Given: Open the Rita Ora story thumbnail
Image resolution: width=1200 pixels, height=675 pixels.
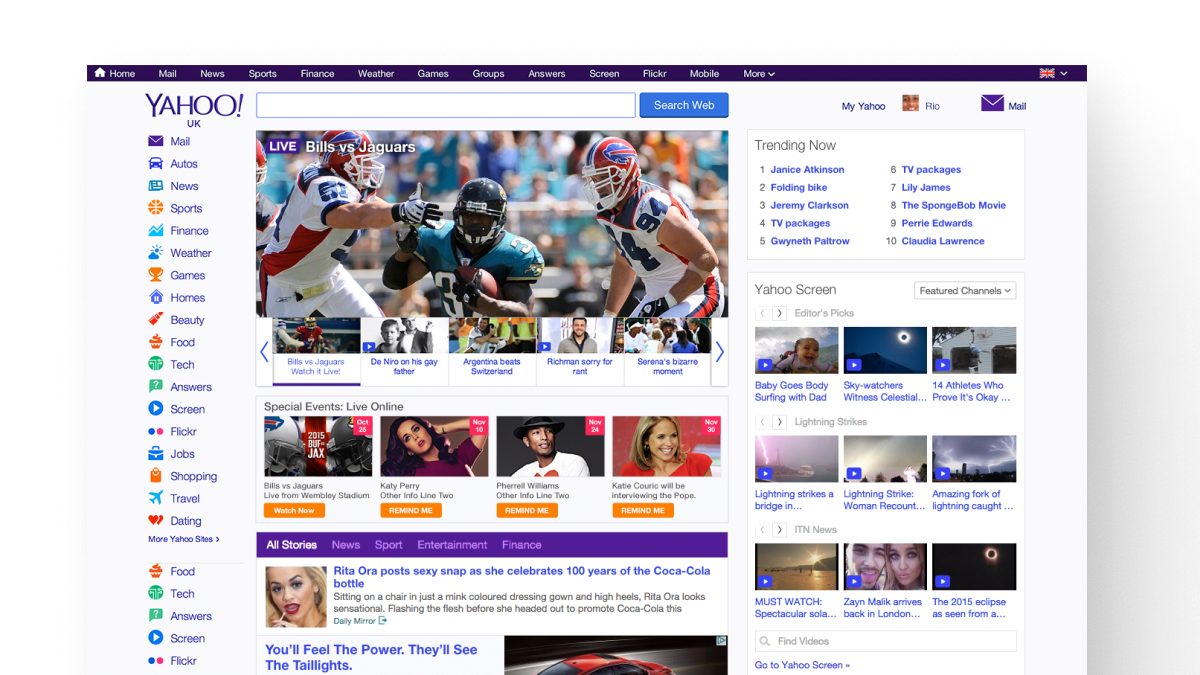Looking at the screenshot, I should [x=296, y=597].
